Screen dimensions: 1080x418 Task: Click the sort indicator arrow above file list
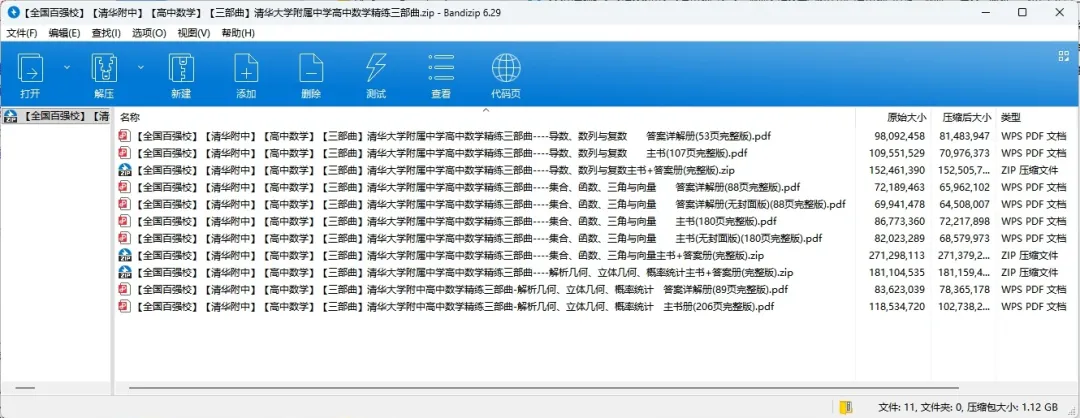coord(486,110)
